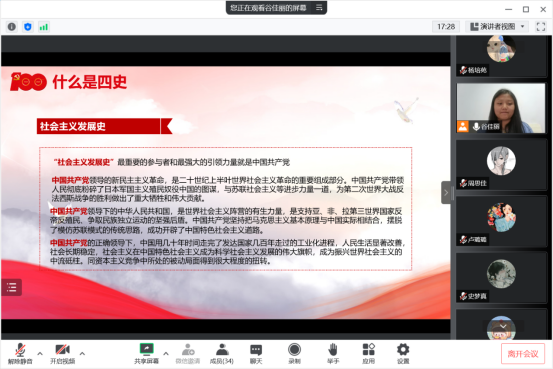Screen dimensions: 553x369
Task: Open 演讲者视图 view dropdown
Action: [x=498, y=26]
